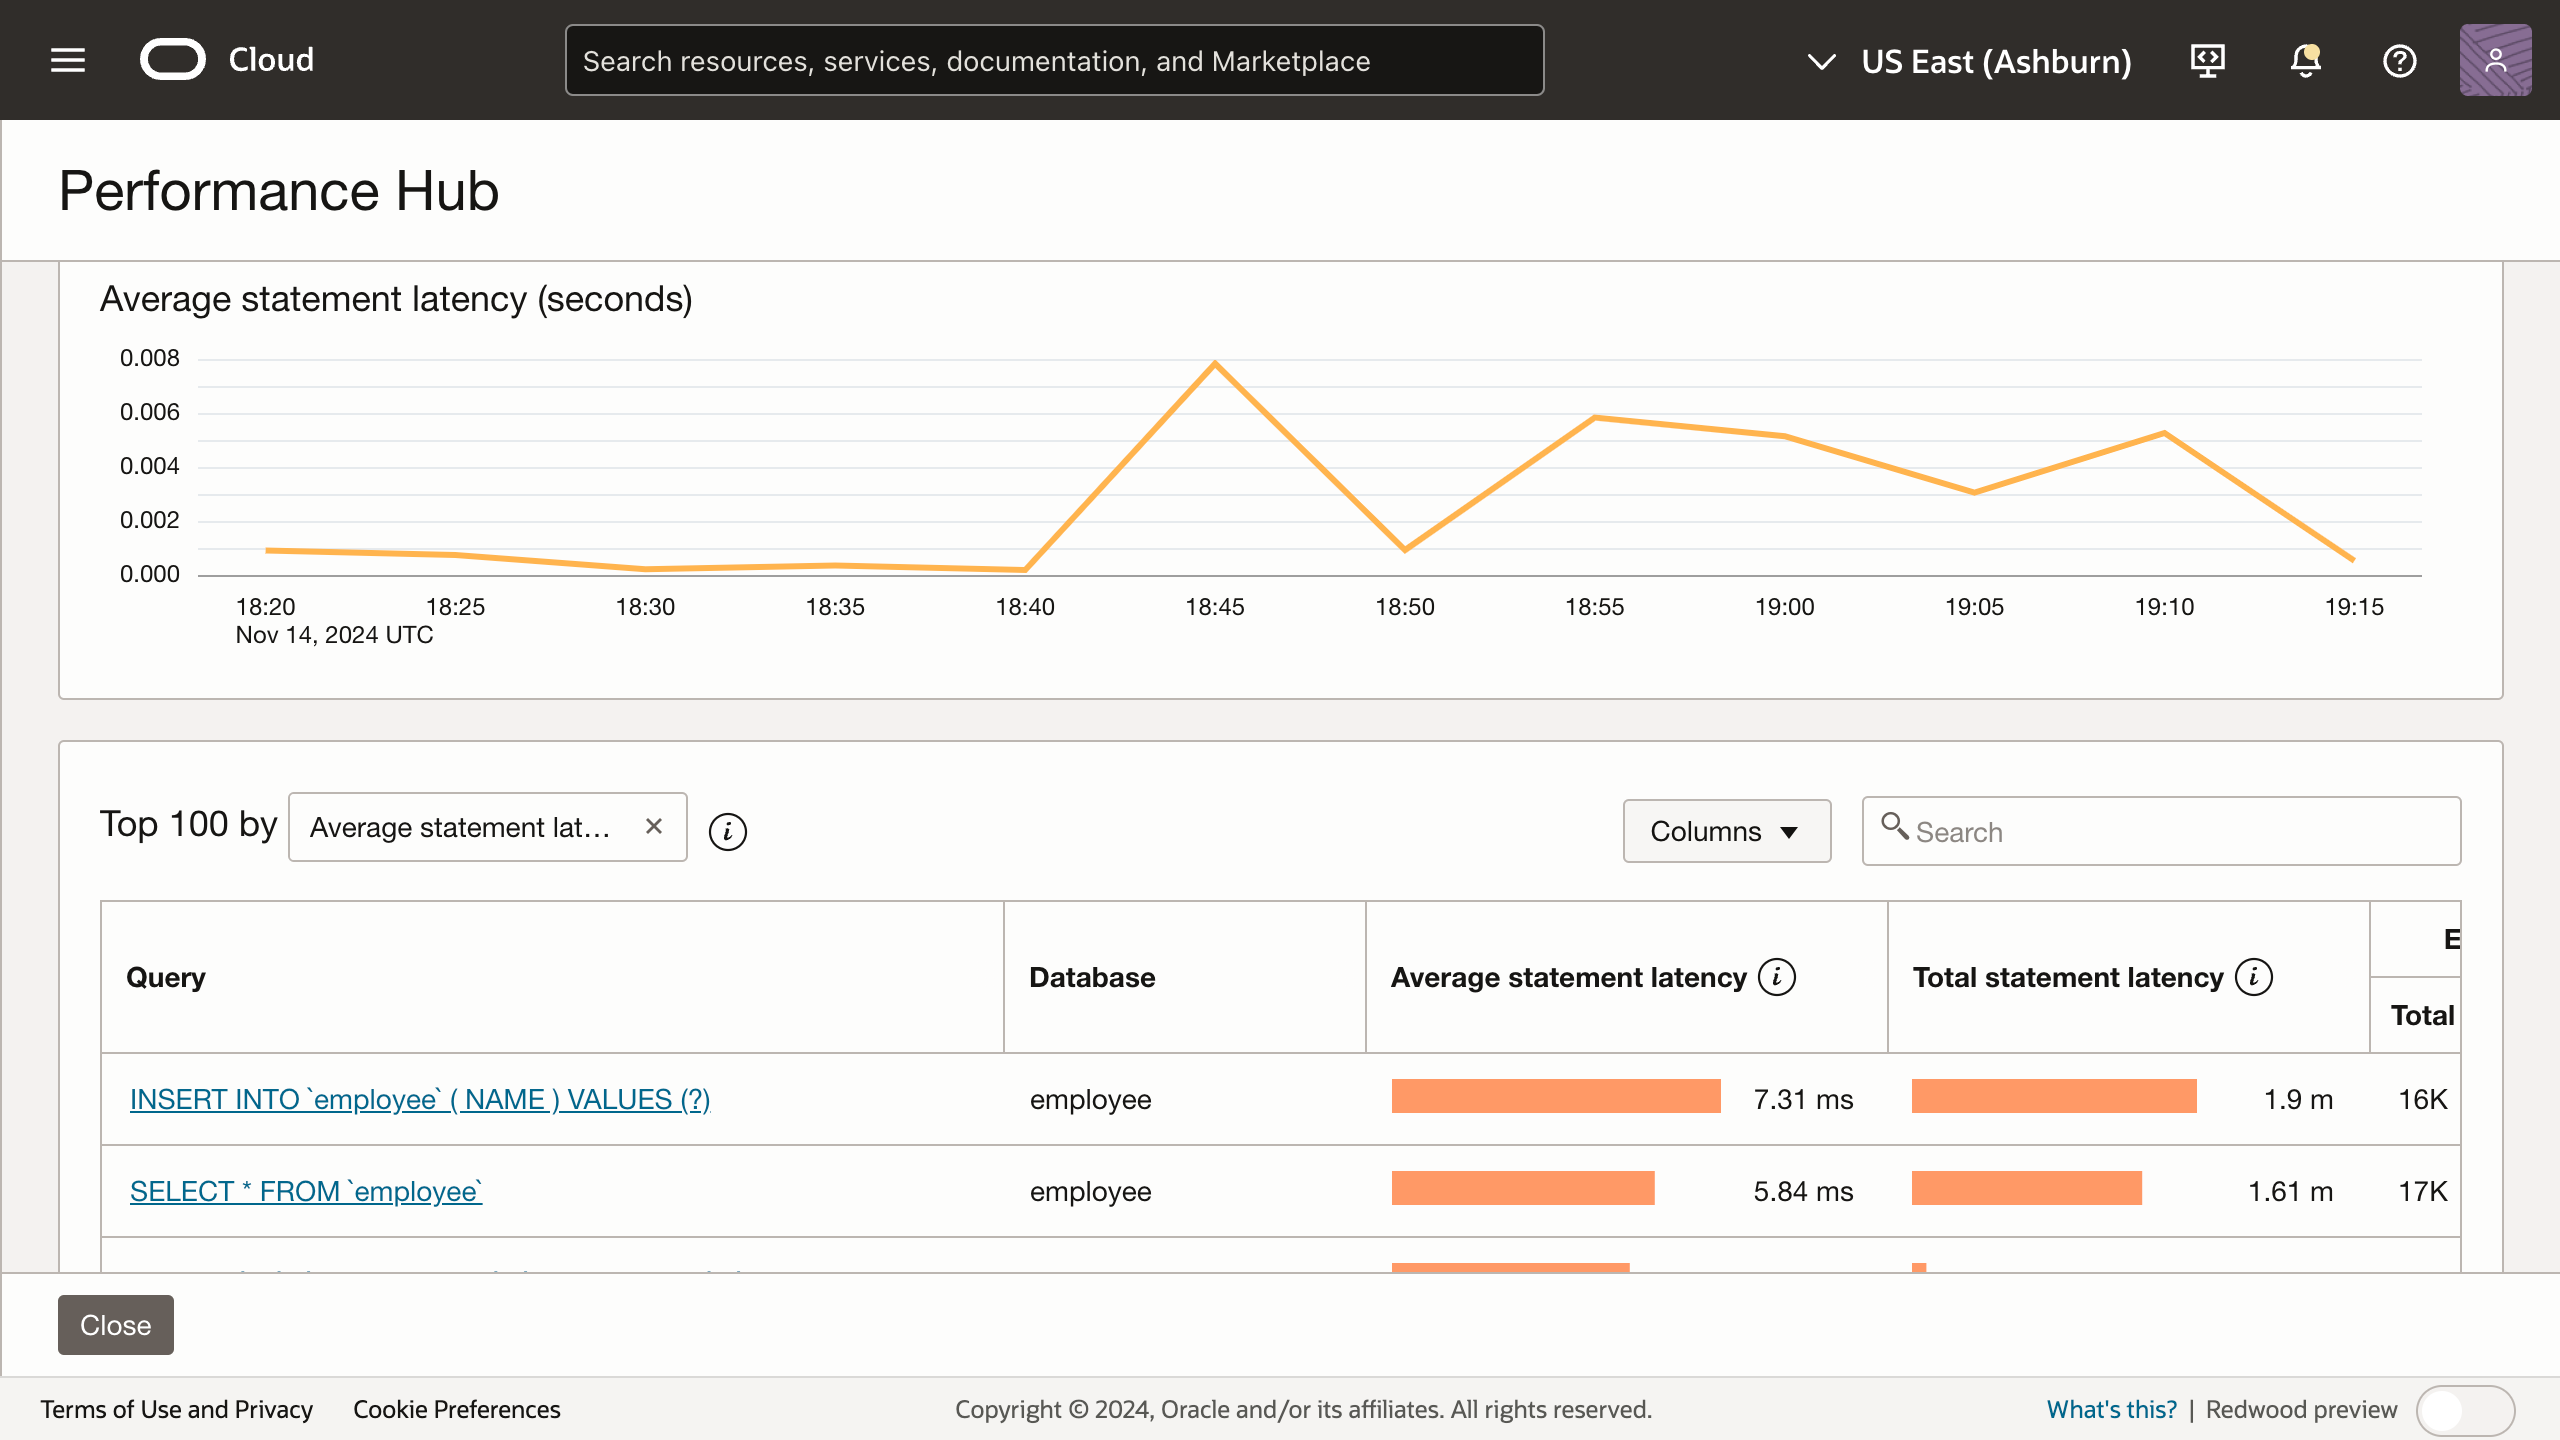The height and width of the screenshot is (1440, 2560).
Task: Click the What's this? link
Action: (2111, 1409)
